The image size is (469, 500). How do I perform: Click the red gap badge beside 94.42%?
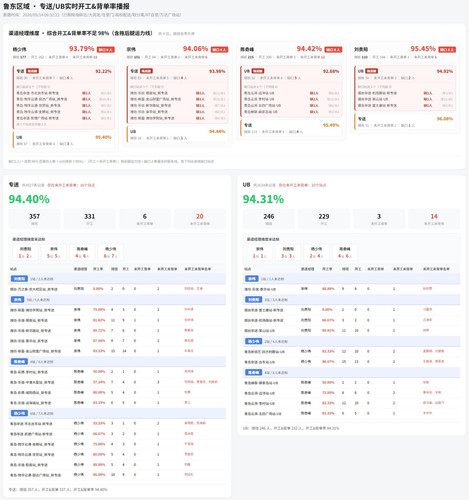tap(333, 50)
